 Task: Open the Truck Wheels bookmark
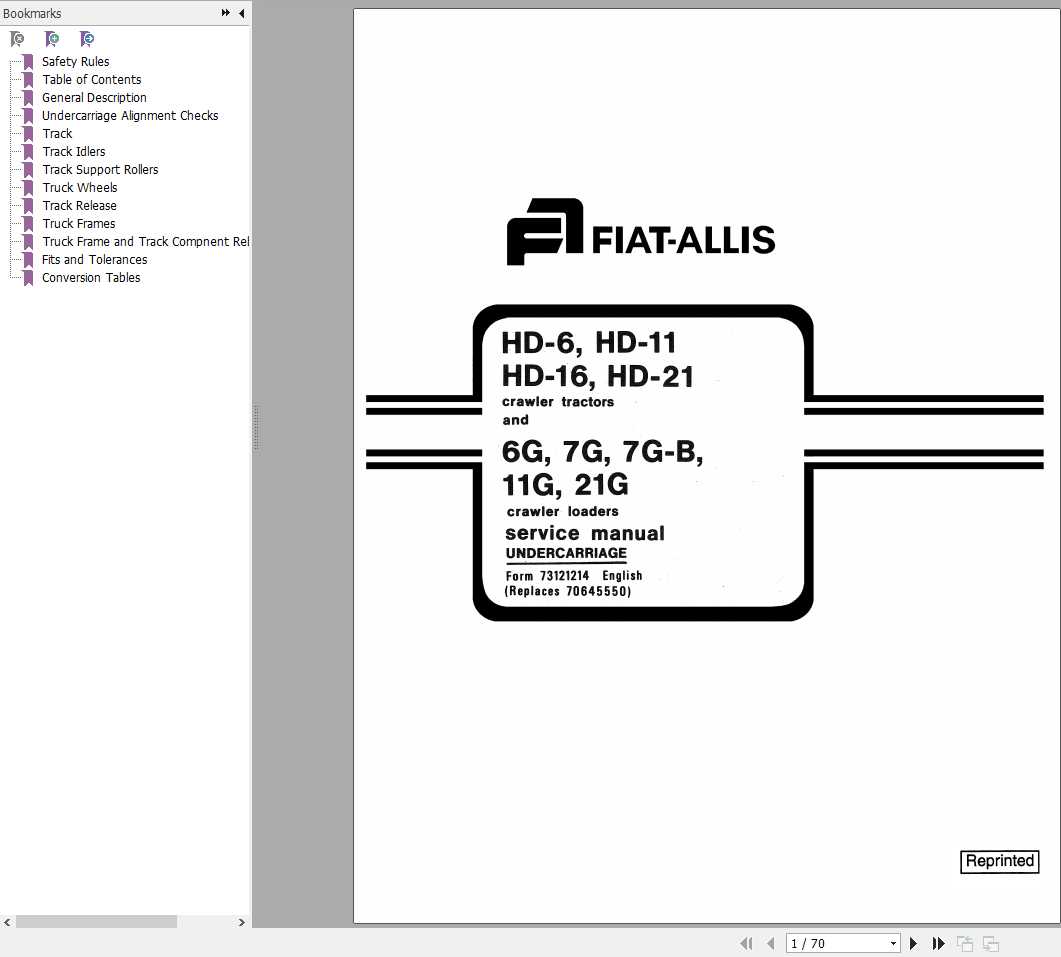click(x=80, y=187)
